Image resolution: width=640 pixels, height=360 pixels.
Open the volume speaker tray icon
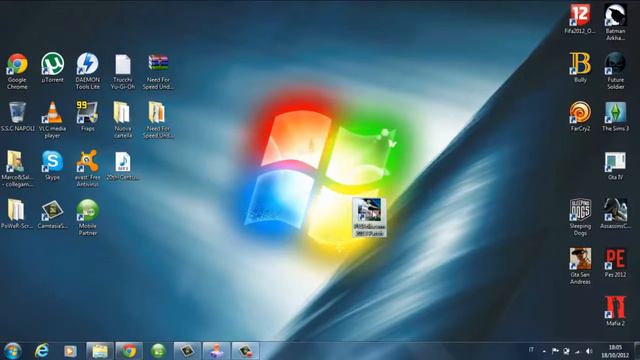(589, 351)
